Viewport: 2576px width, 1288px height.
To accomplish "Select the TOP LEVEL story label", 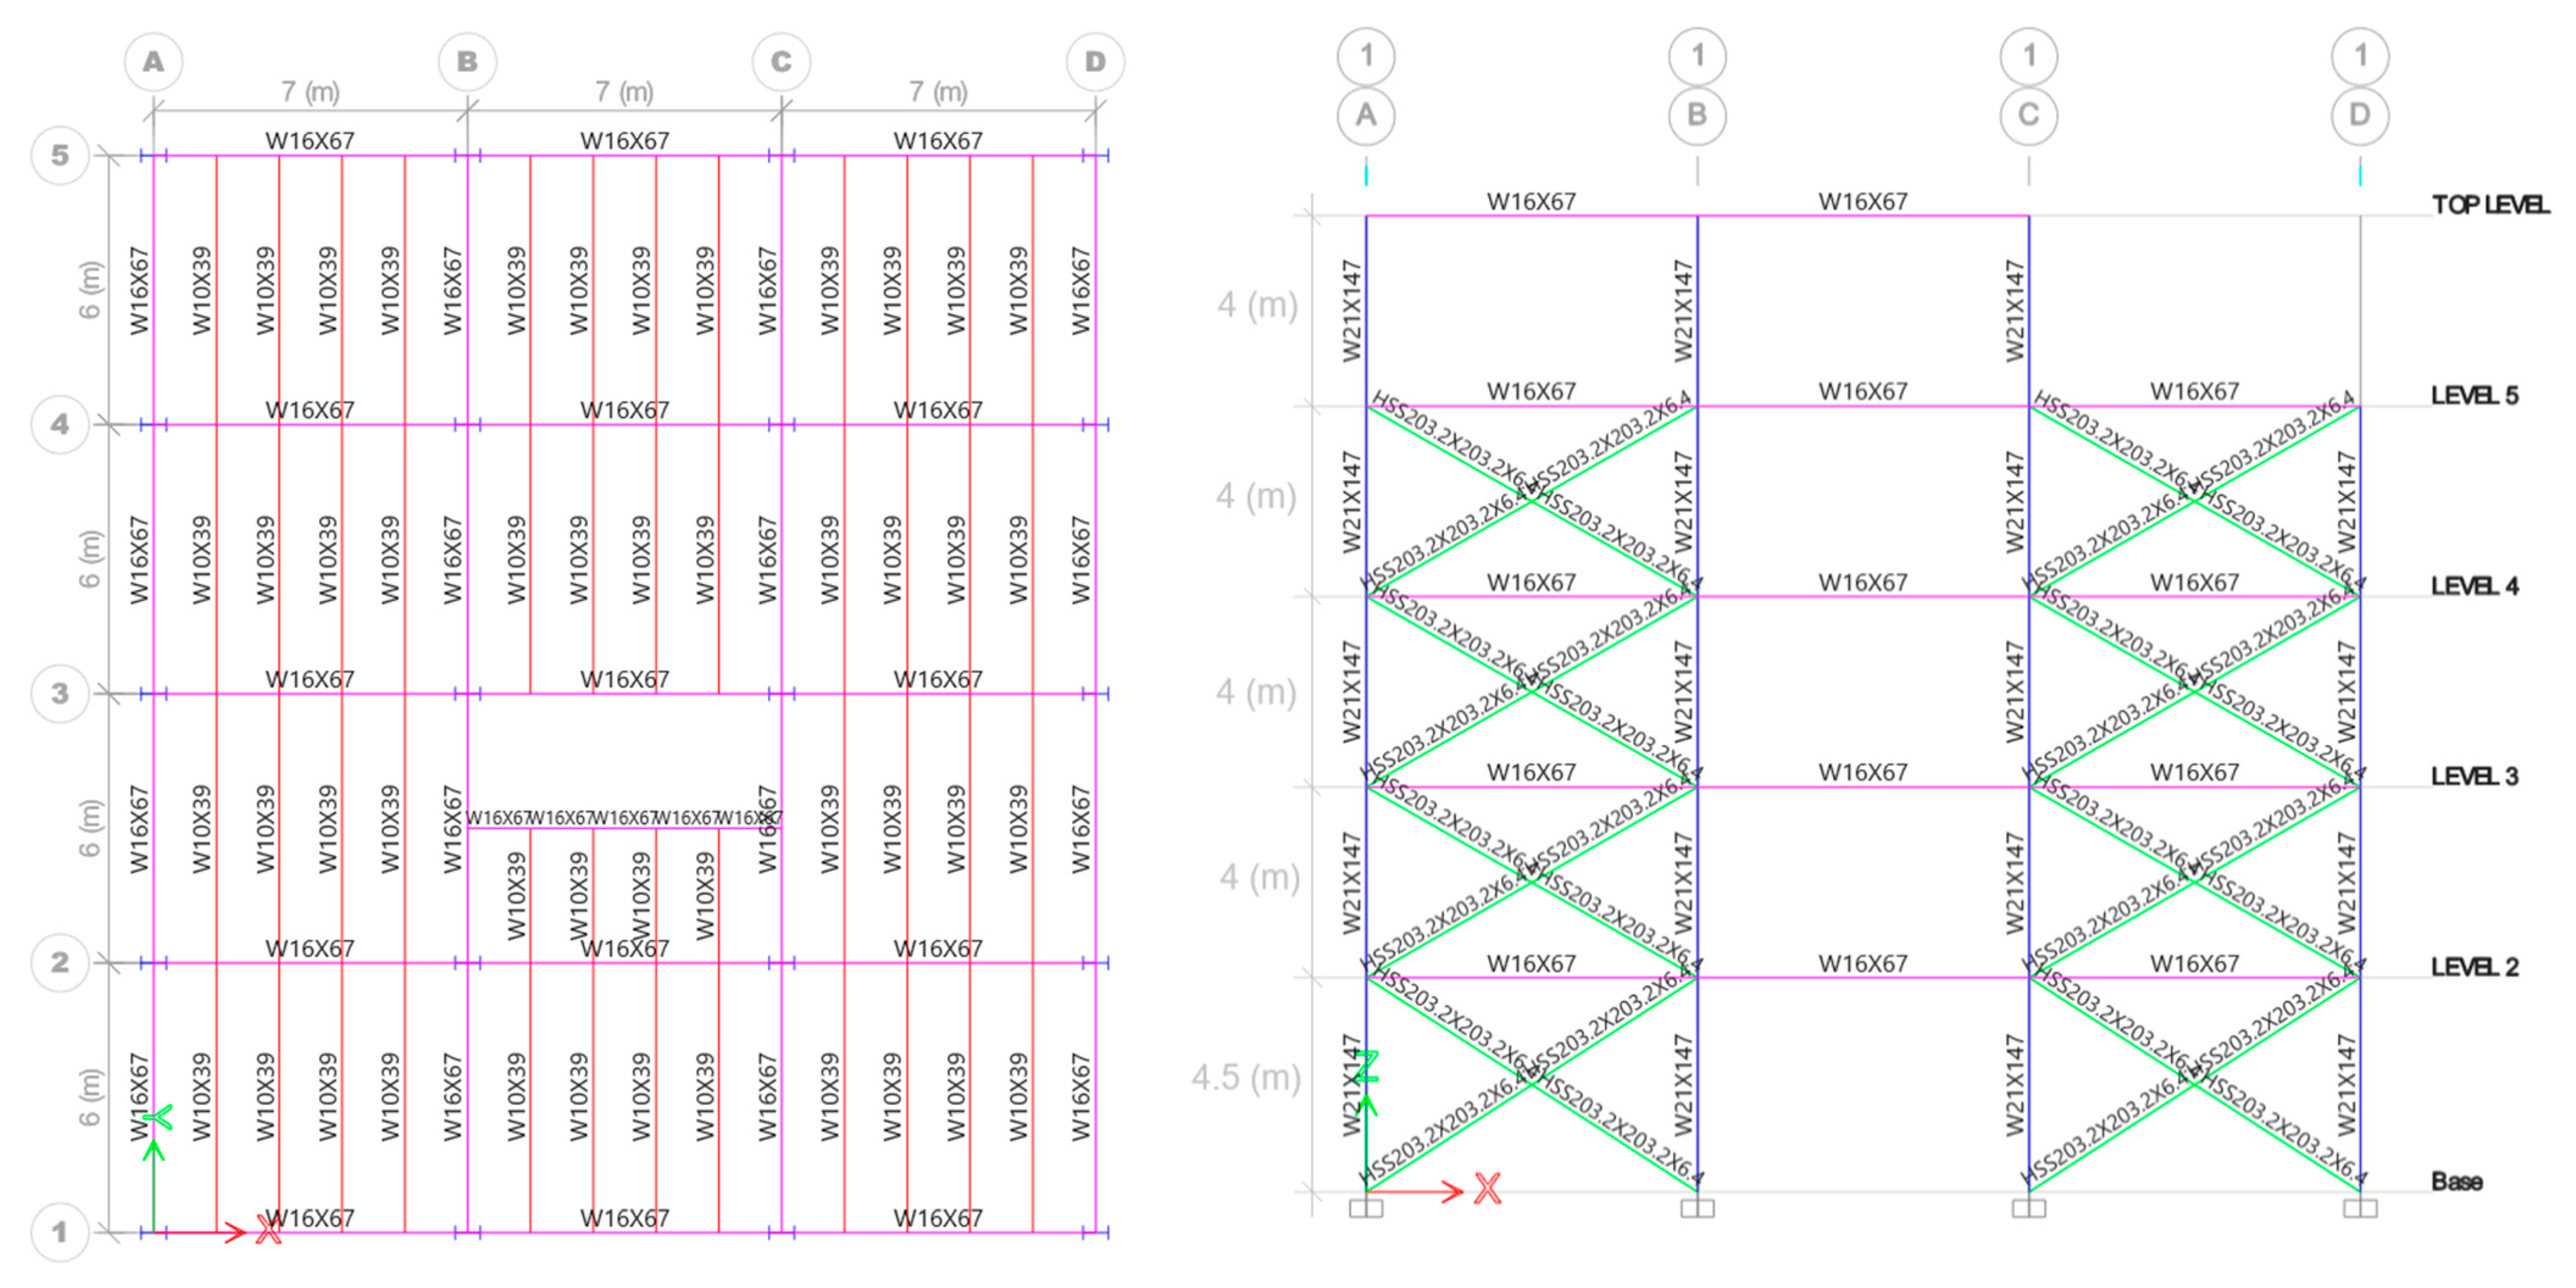I will [2490, 205].
